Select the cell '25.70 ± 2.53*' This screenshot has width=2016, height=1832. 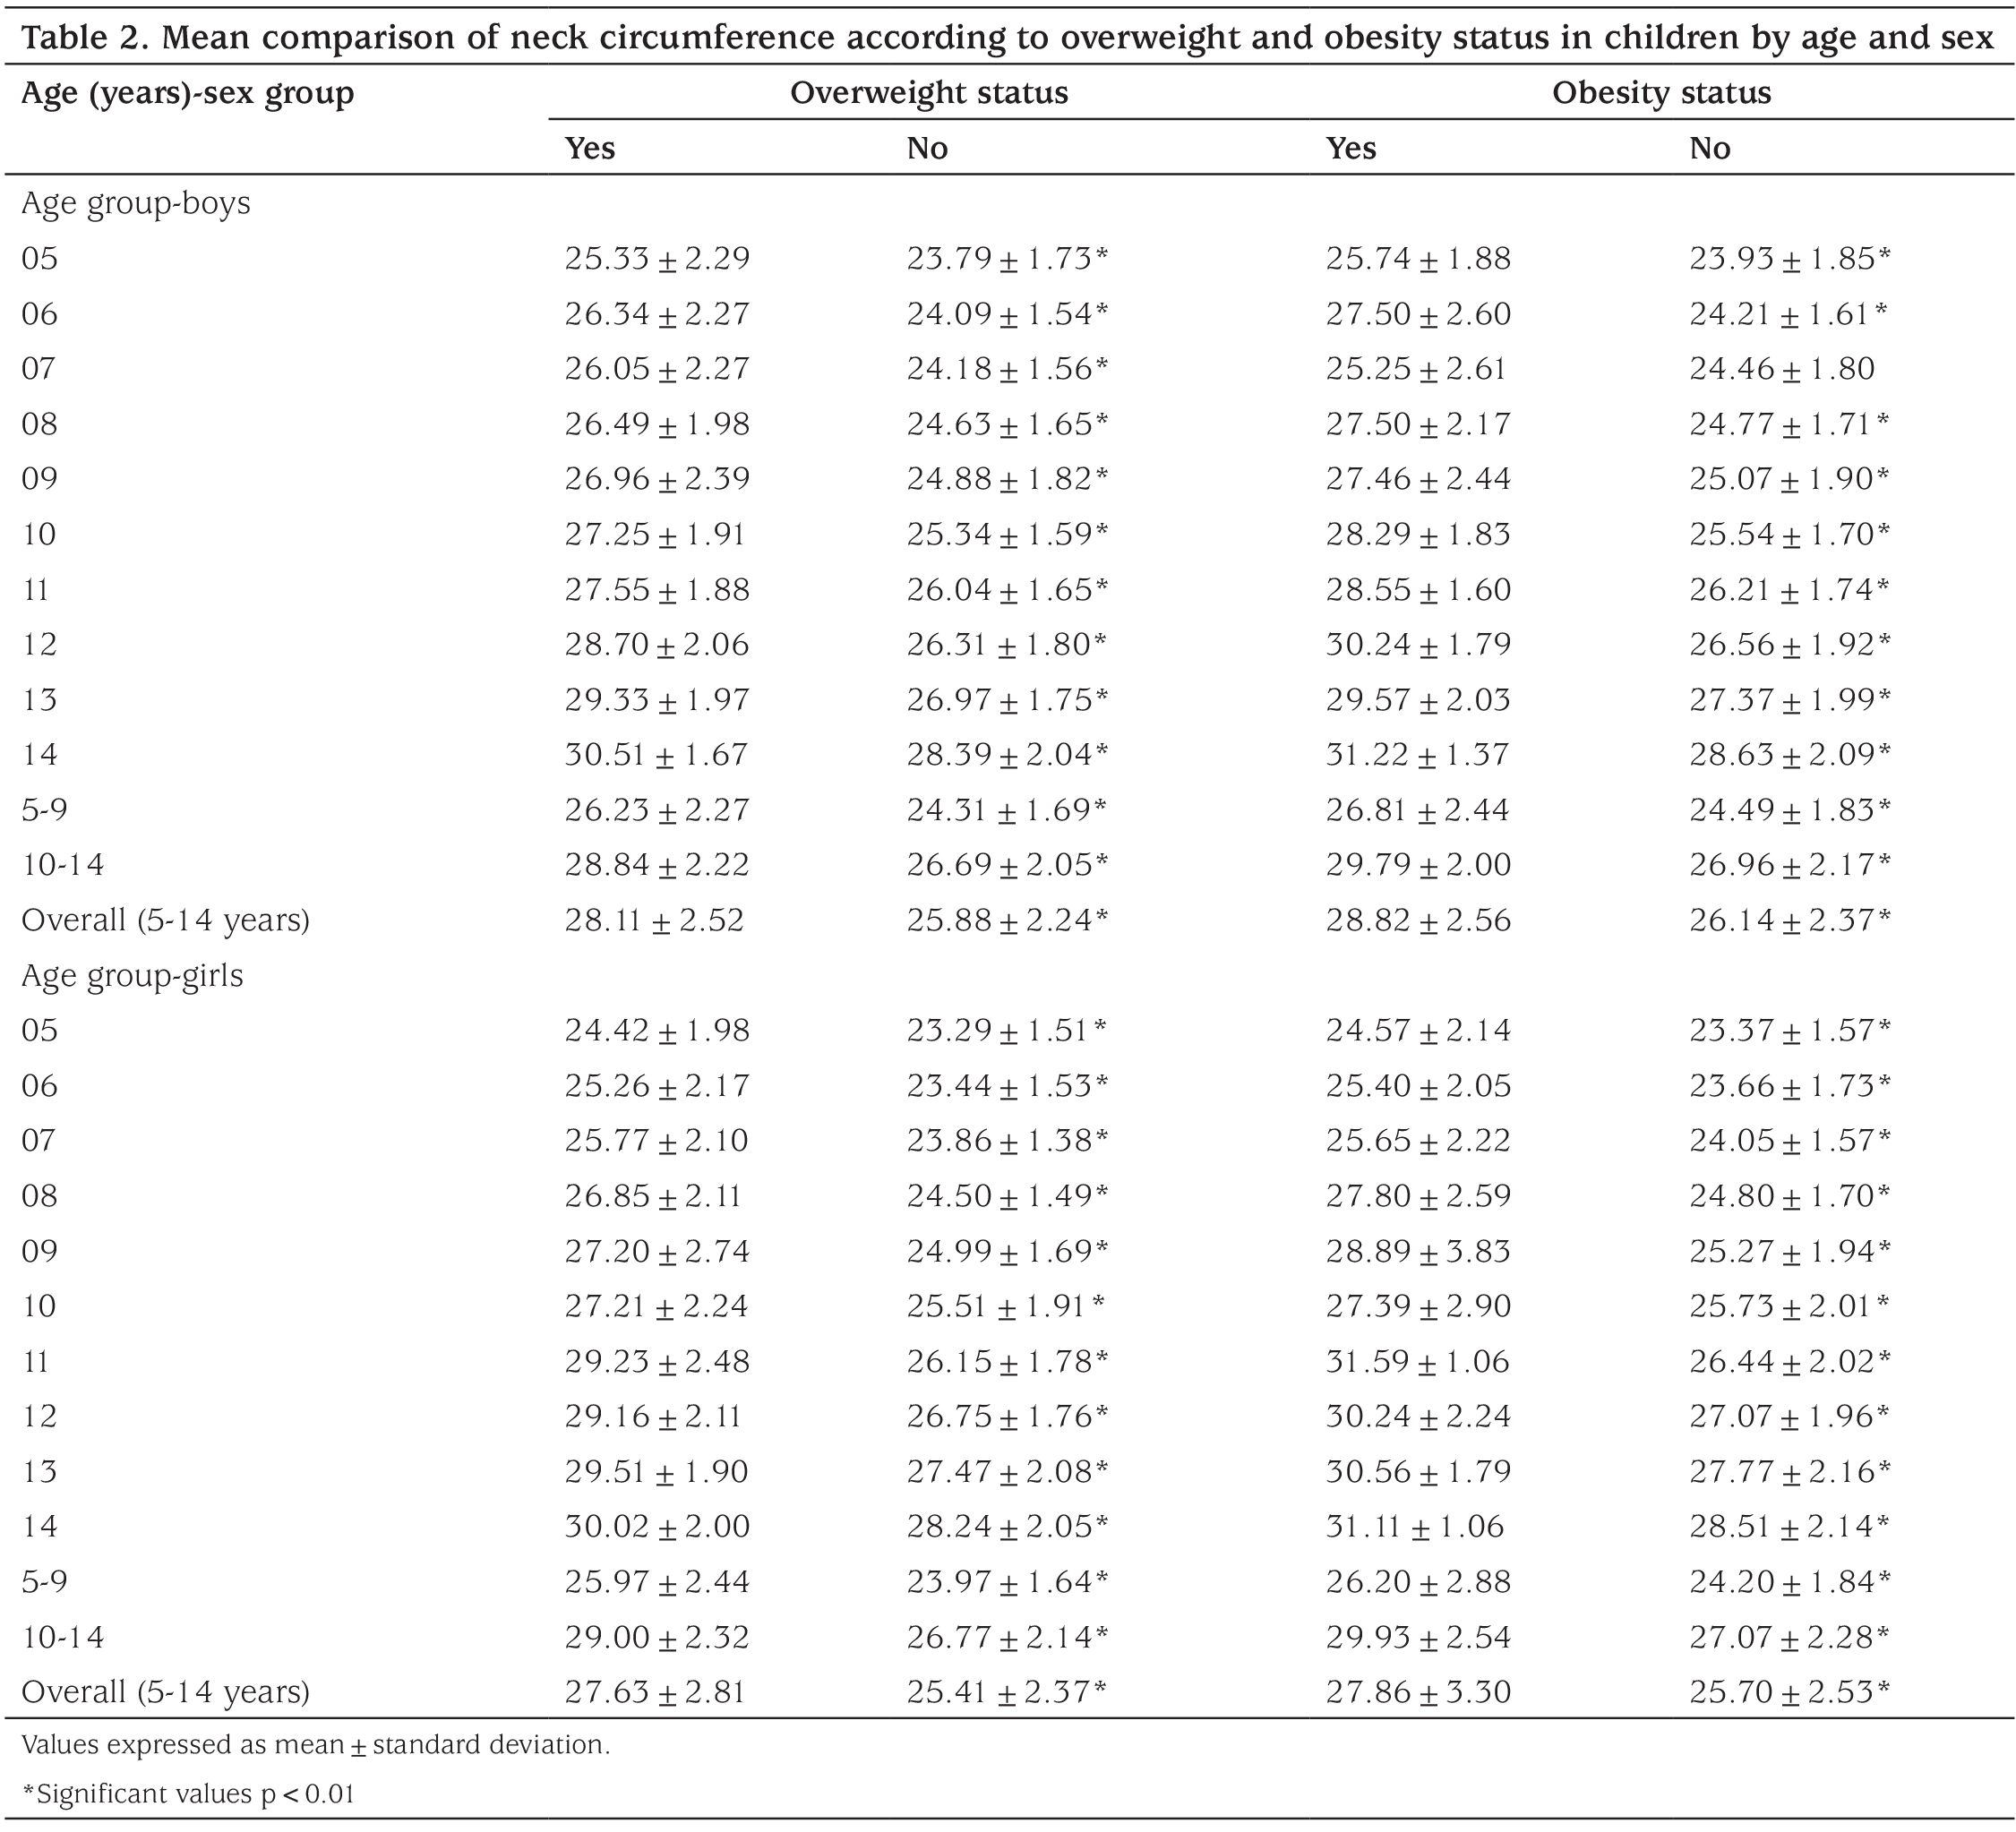tap(1790, 1693)
